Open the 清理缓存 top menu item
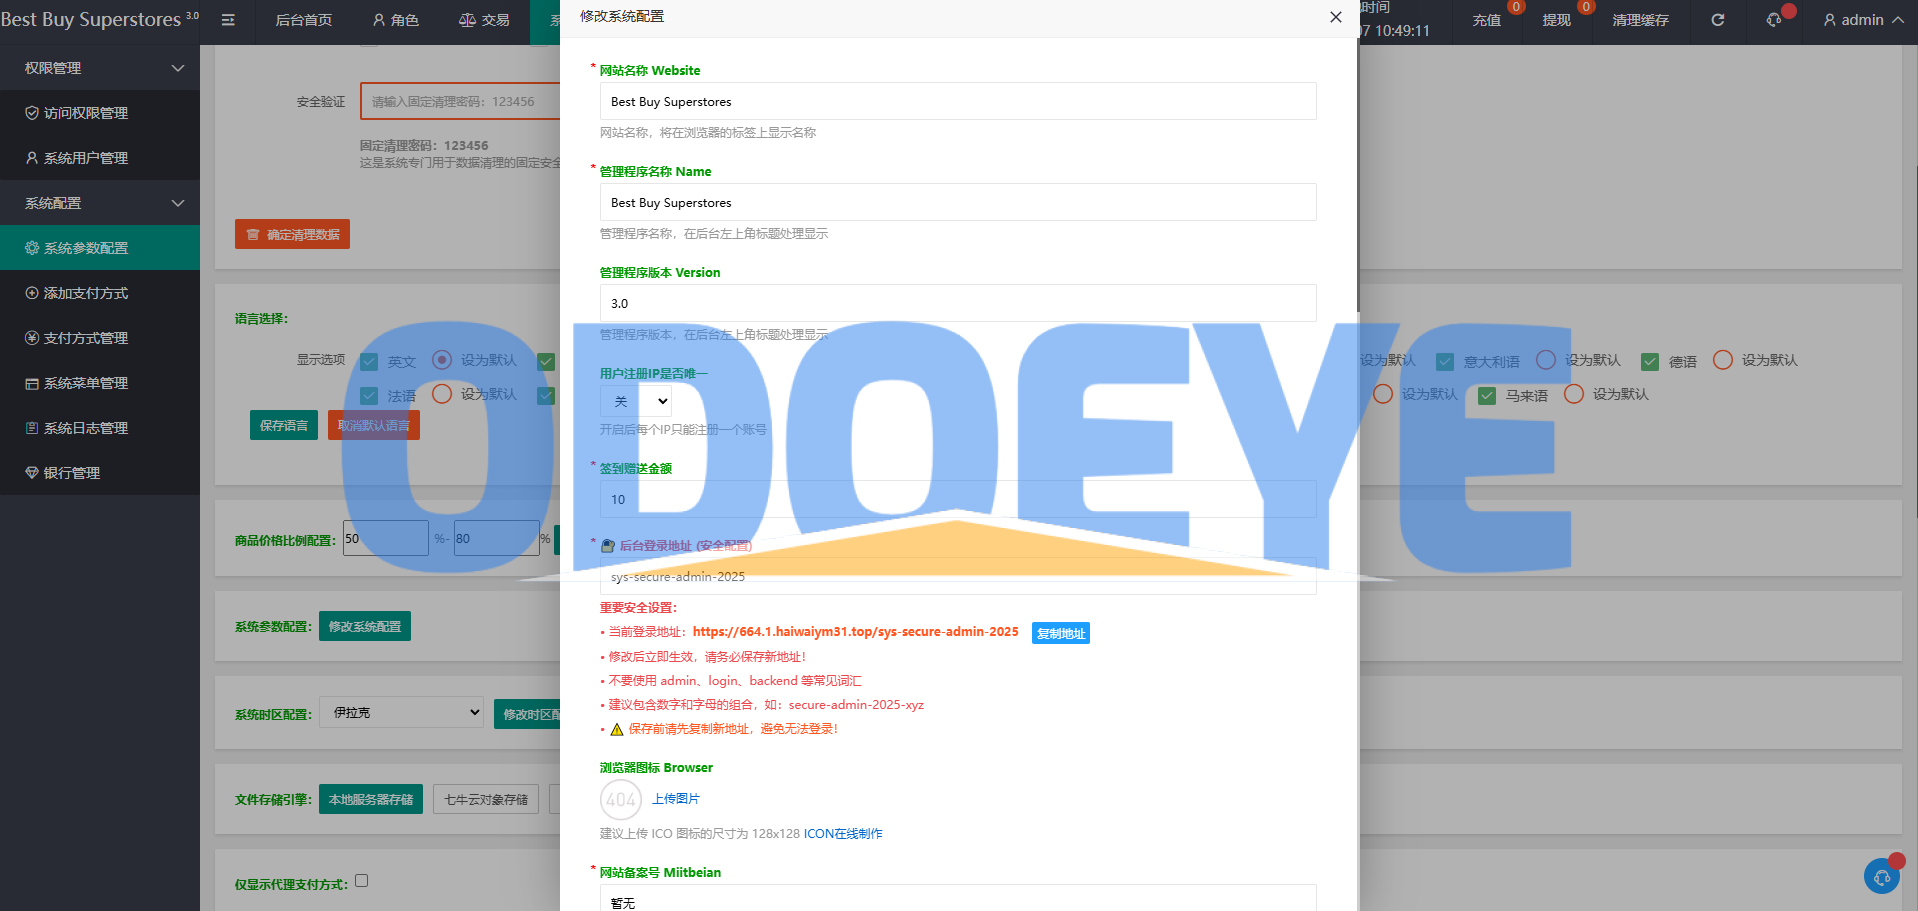The image size is (1918, 911). point(1640,20)
